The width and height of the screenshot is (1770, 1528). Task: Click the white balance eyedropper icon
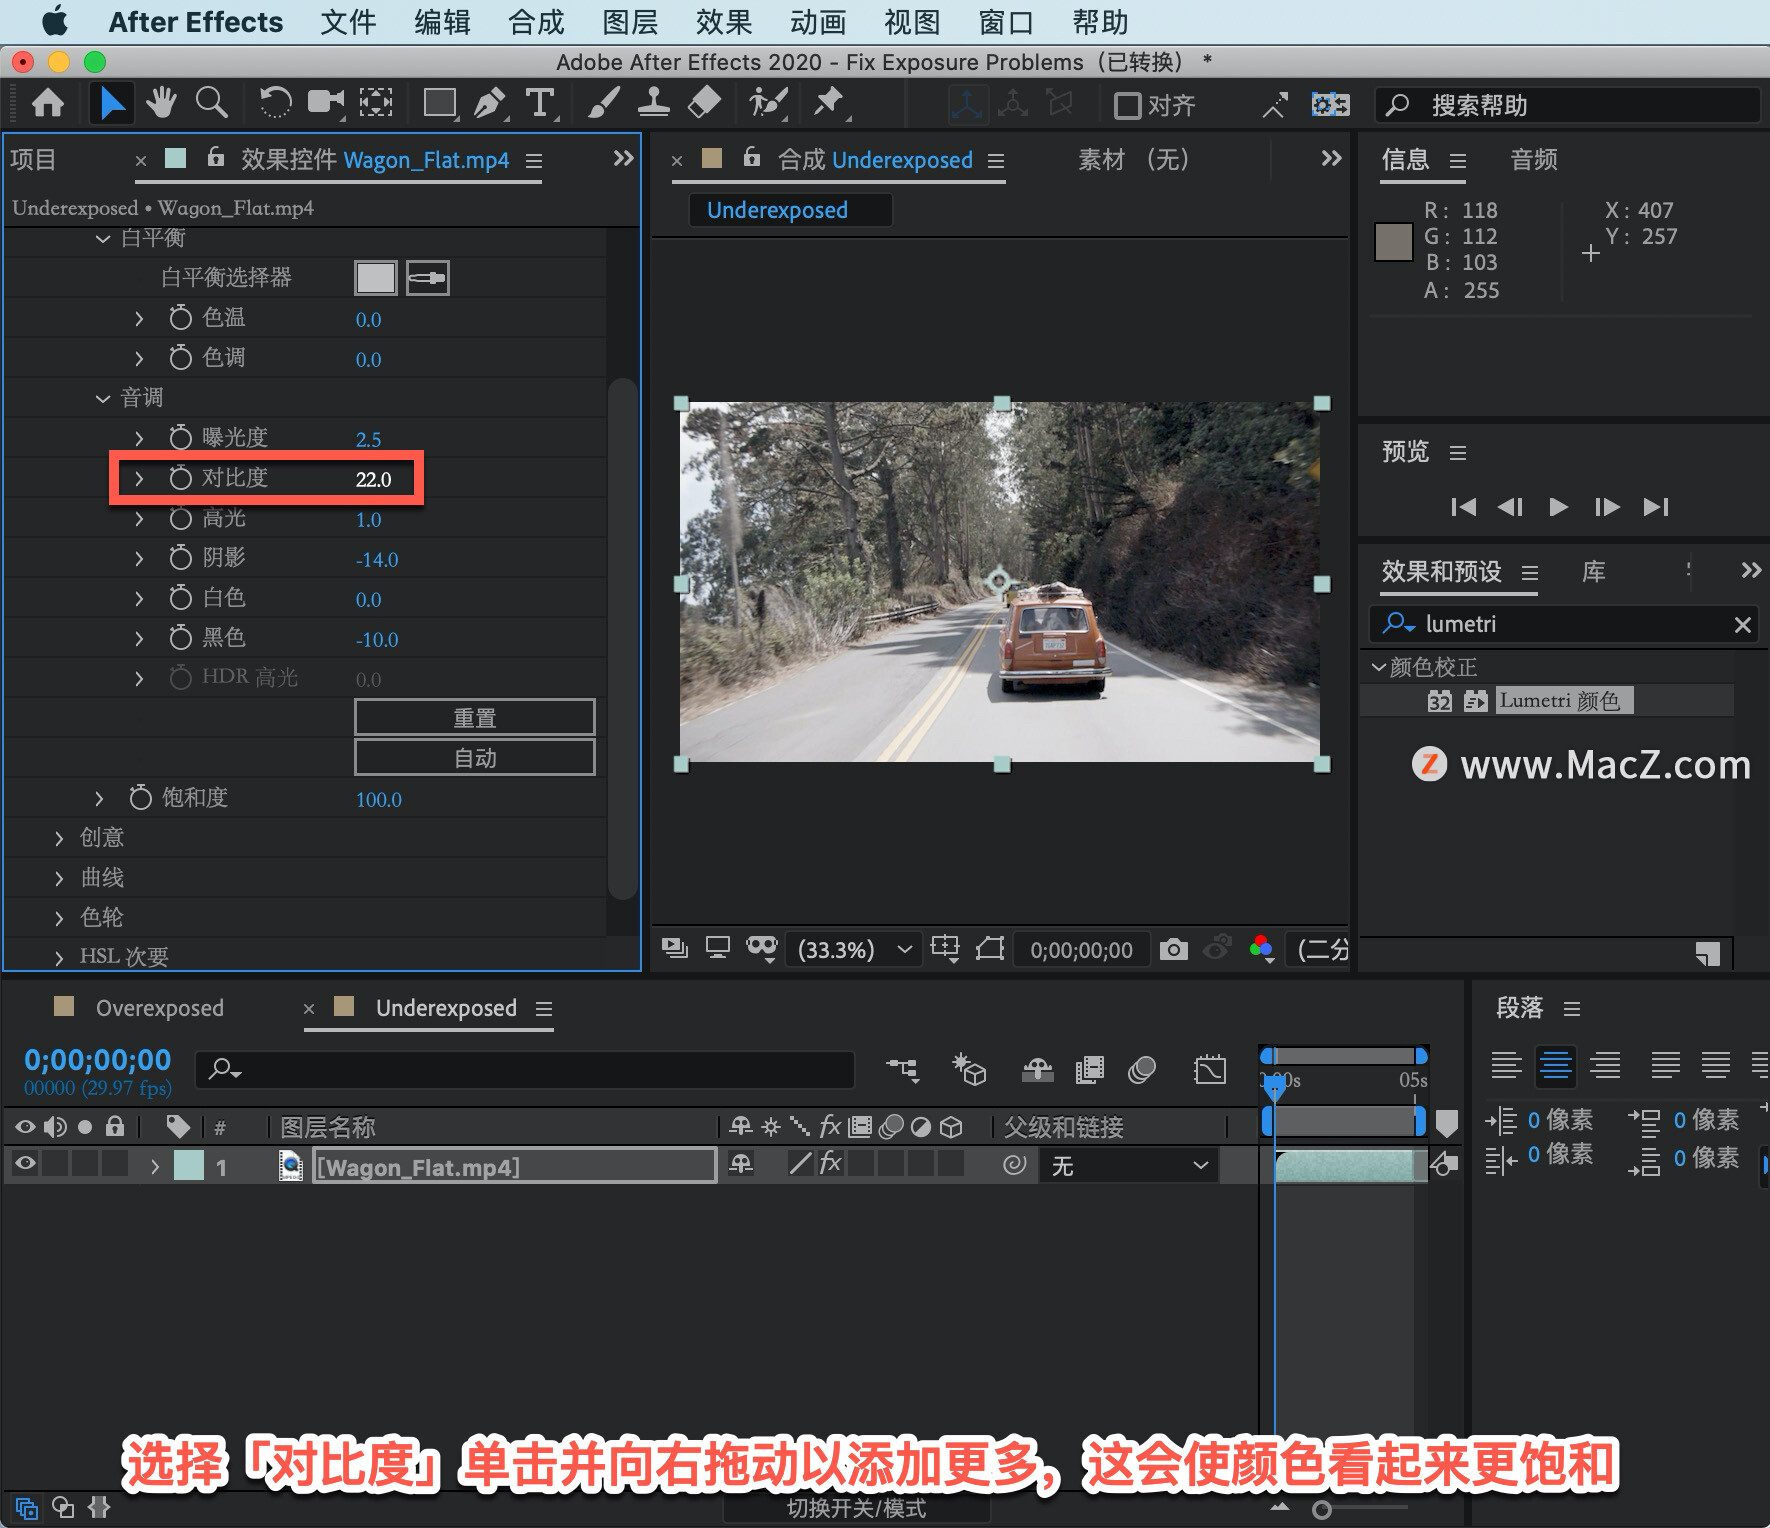(x=428, y=278)
